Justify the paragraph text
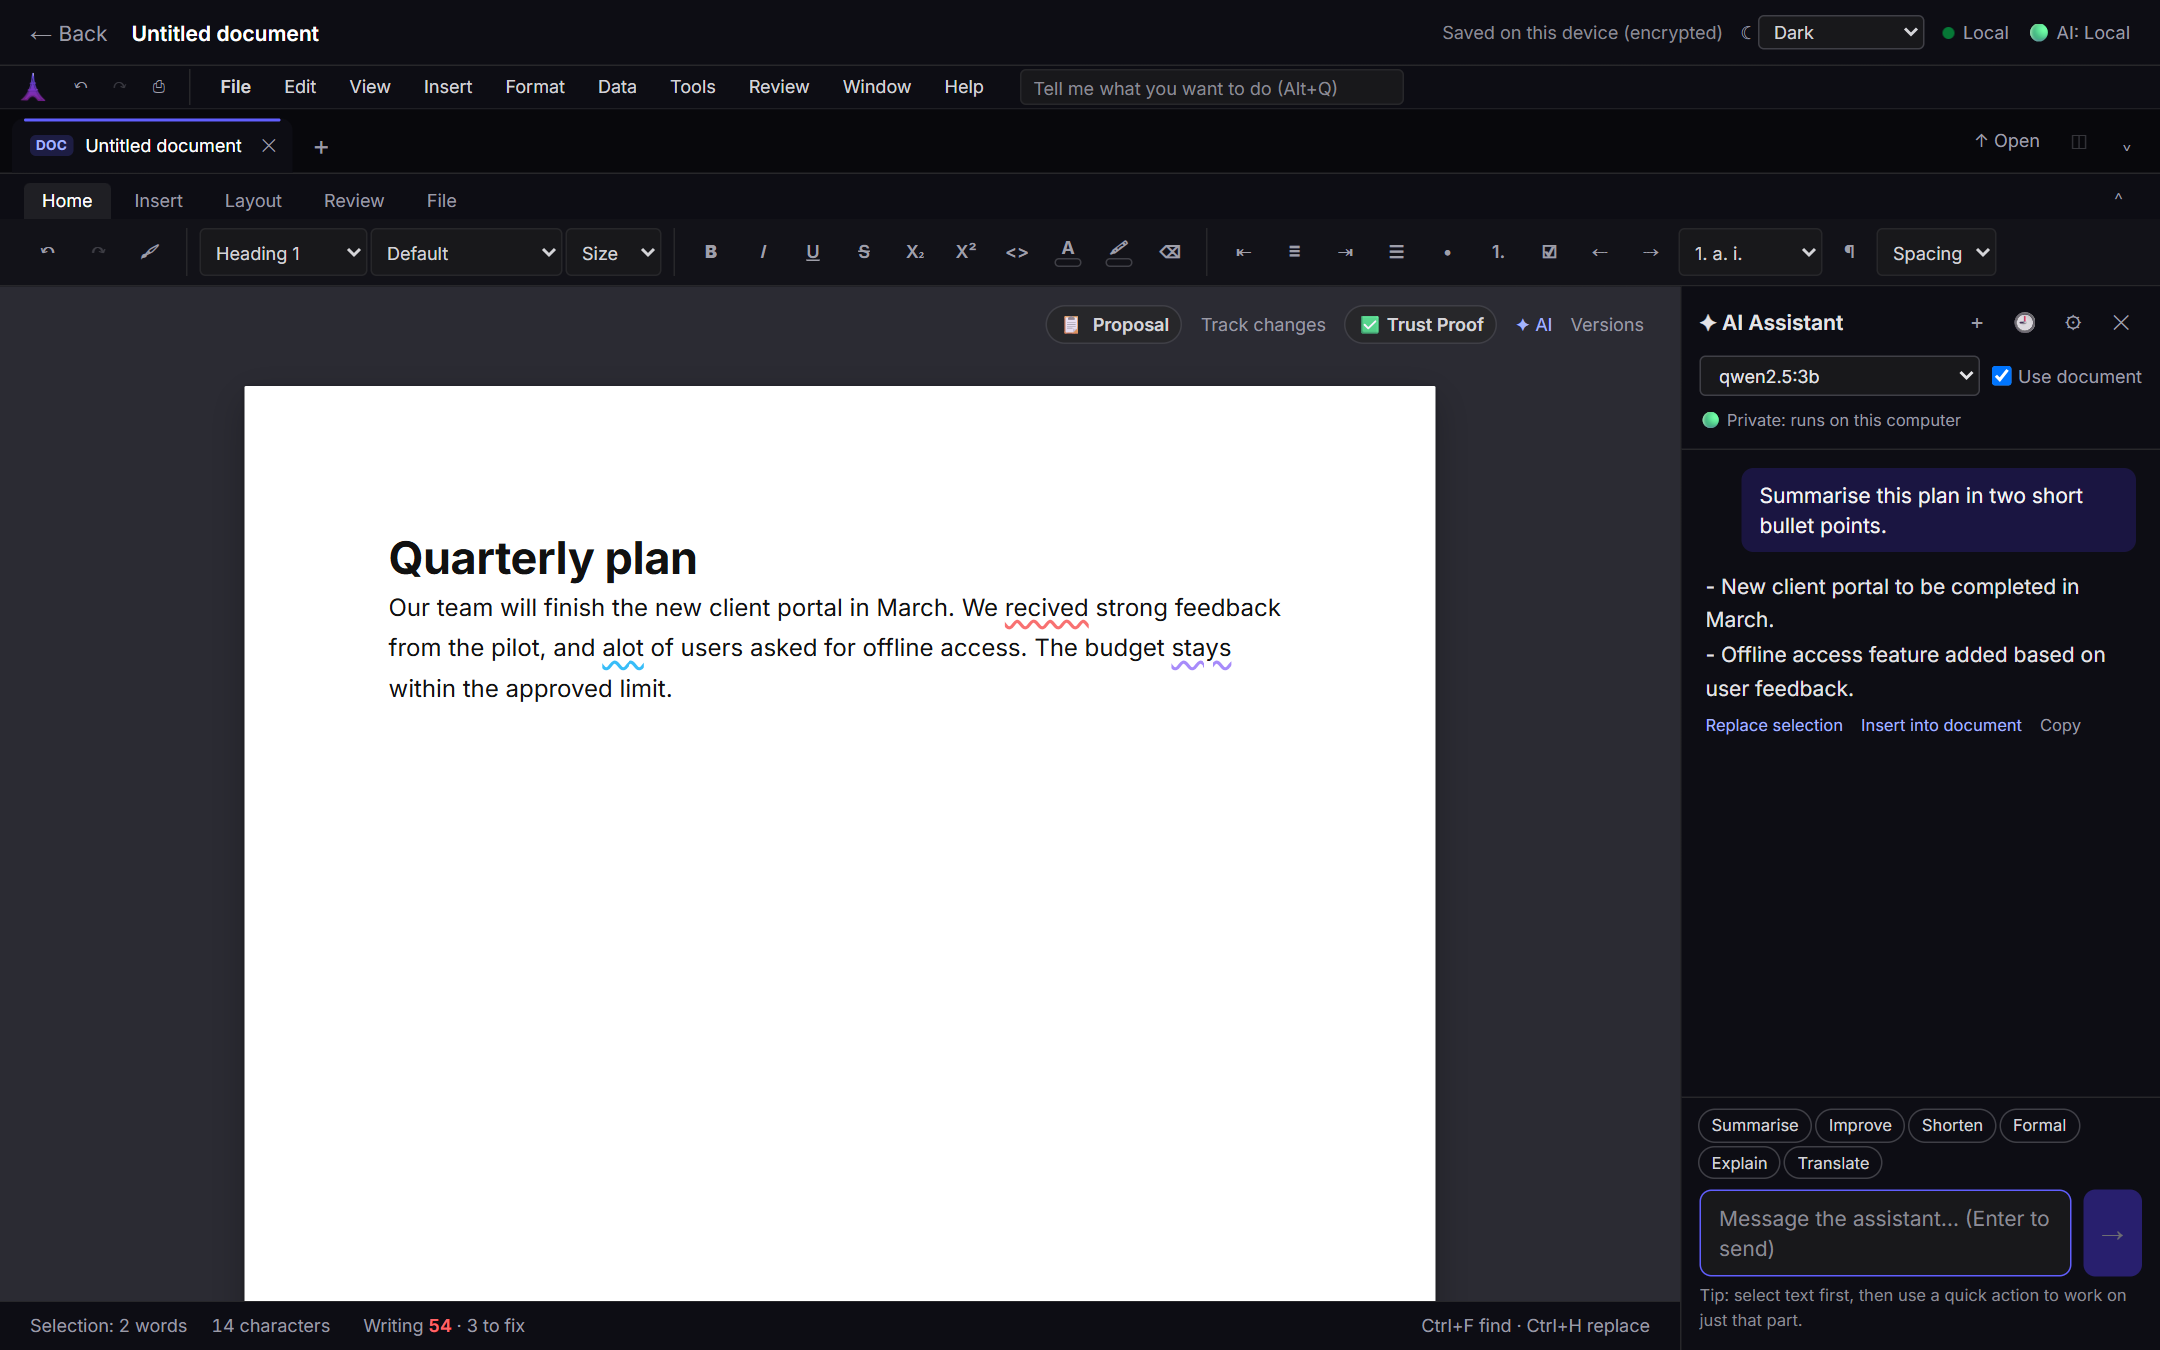 (x=1396, y=252)
